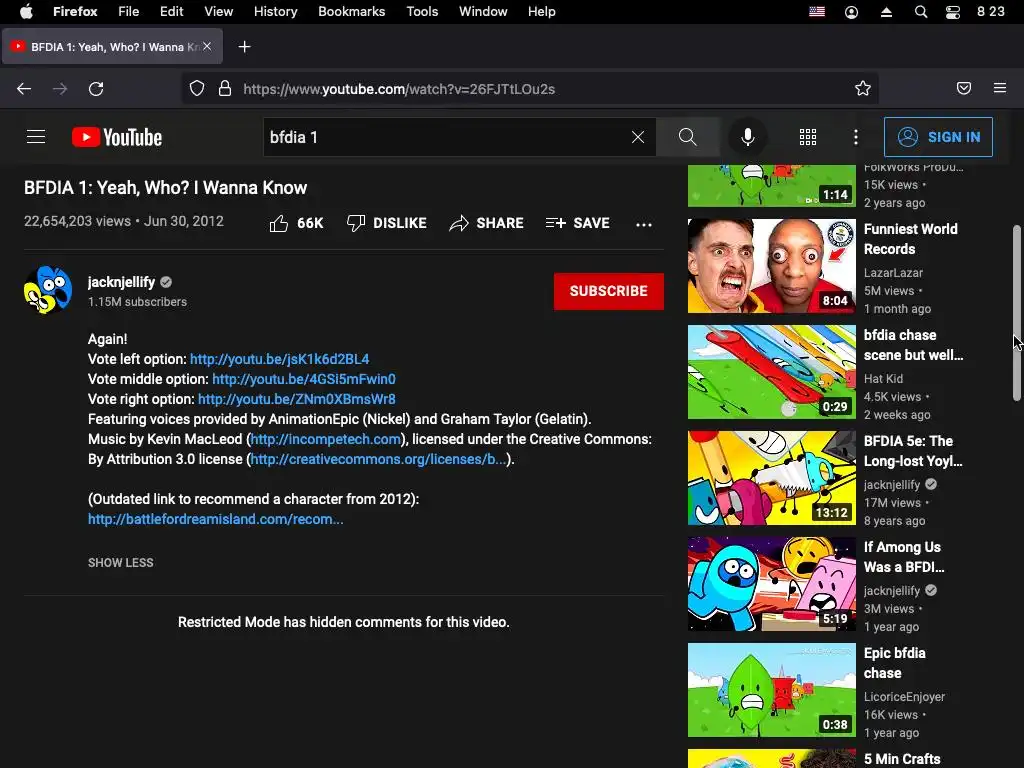Open the File menu

(x=128, y=12)
